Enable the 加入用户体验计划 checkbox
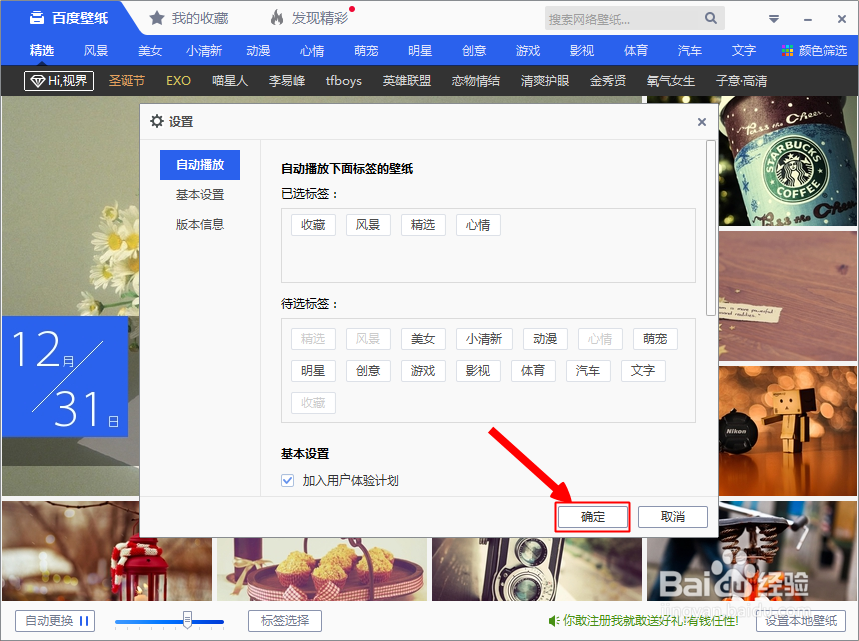 point(285,481)
